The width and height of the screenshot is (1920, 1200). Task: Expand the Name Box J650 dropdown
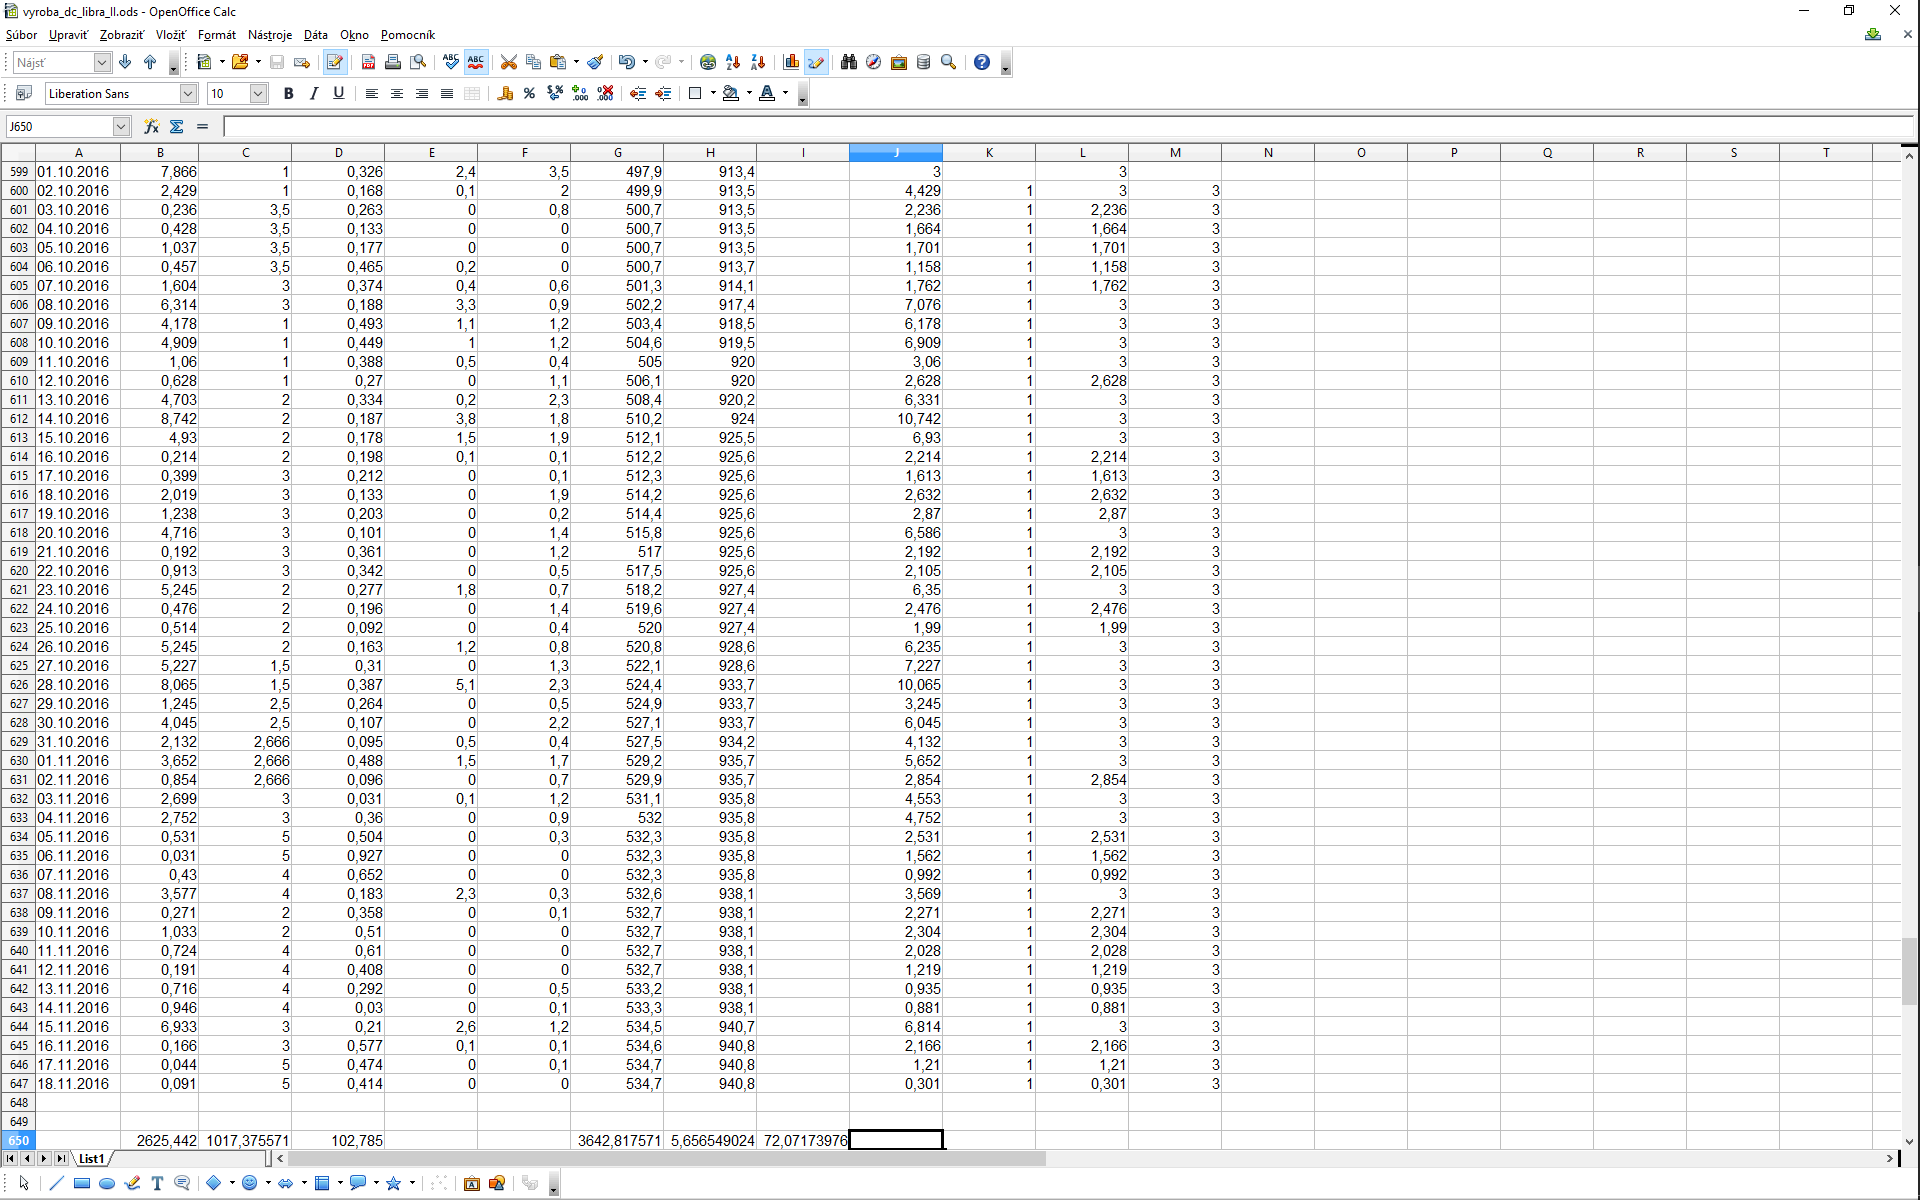pos(121,126)
